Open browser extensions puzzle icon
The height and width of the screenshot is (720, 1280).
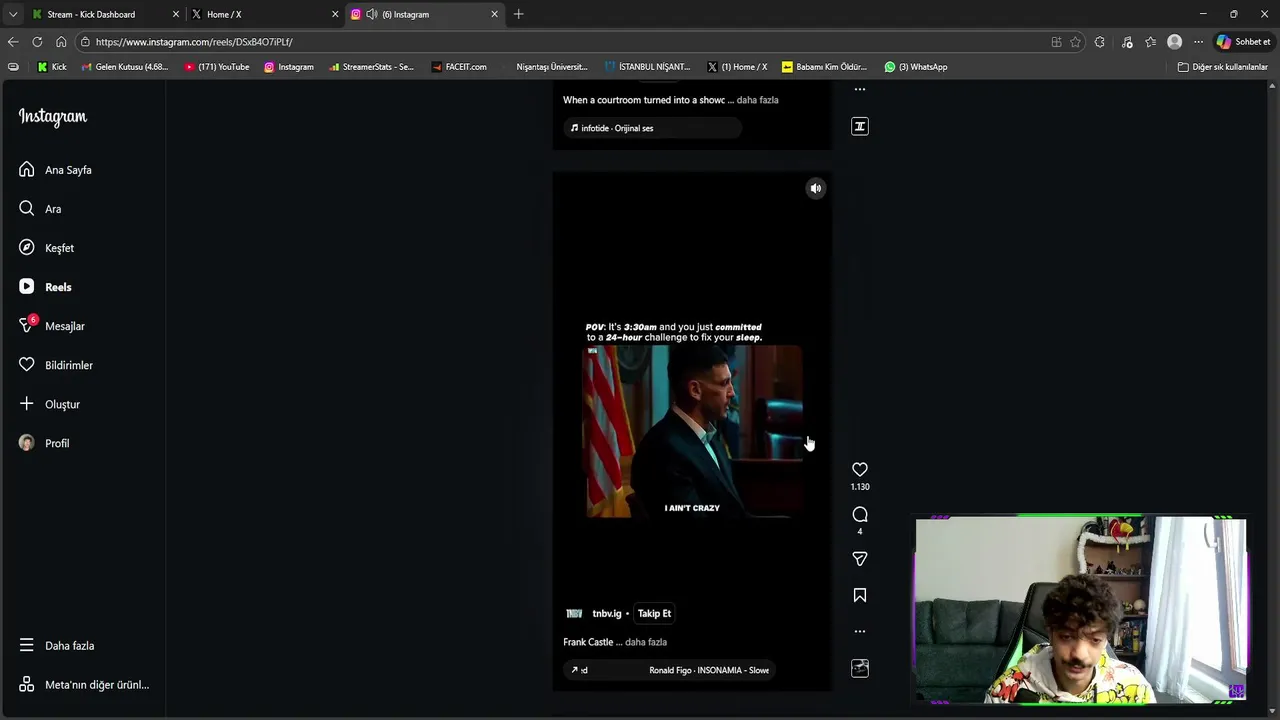1100,42
